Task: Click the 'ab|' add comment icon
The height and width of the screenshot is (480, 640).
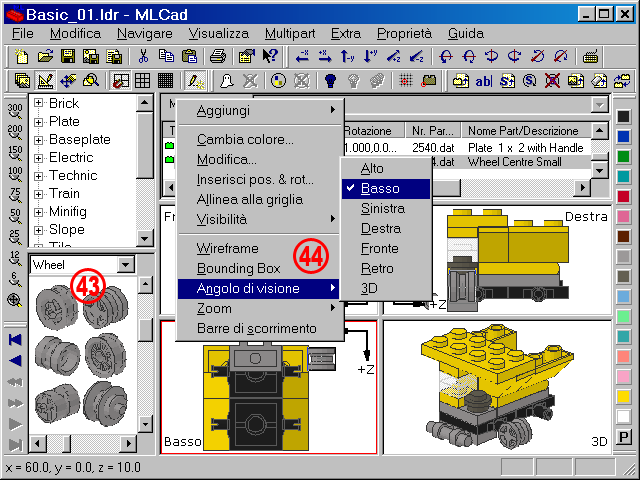Action: (x=484, y=80)
